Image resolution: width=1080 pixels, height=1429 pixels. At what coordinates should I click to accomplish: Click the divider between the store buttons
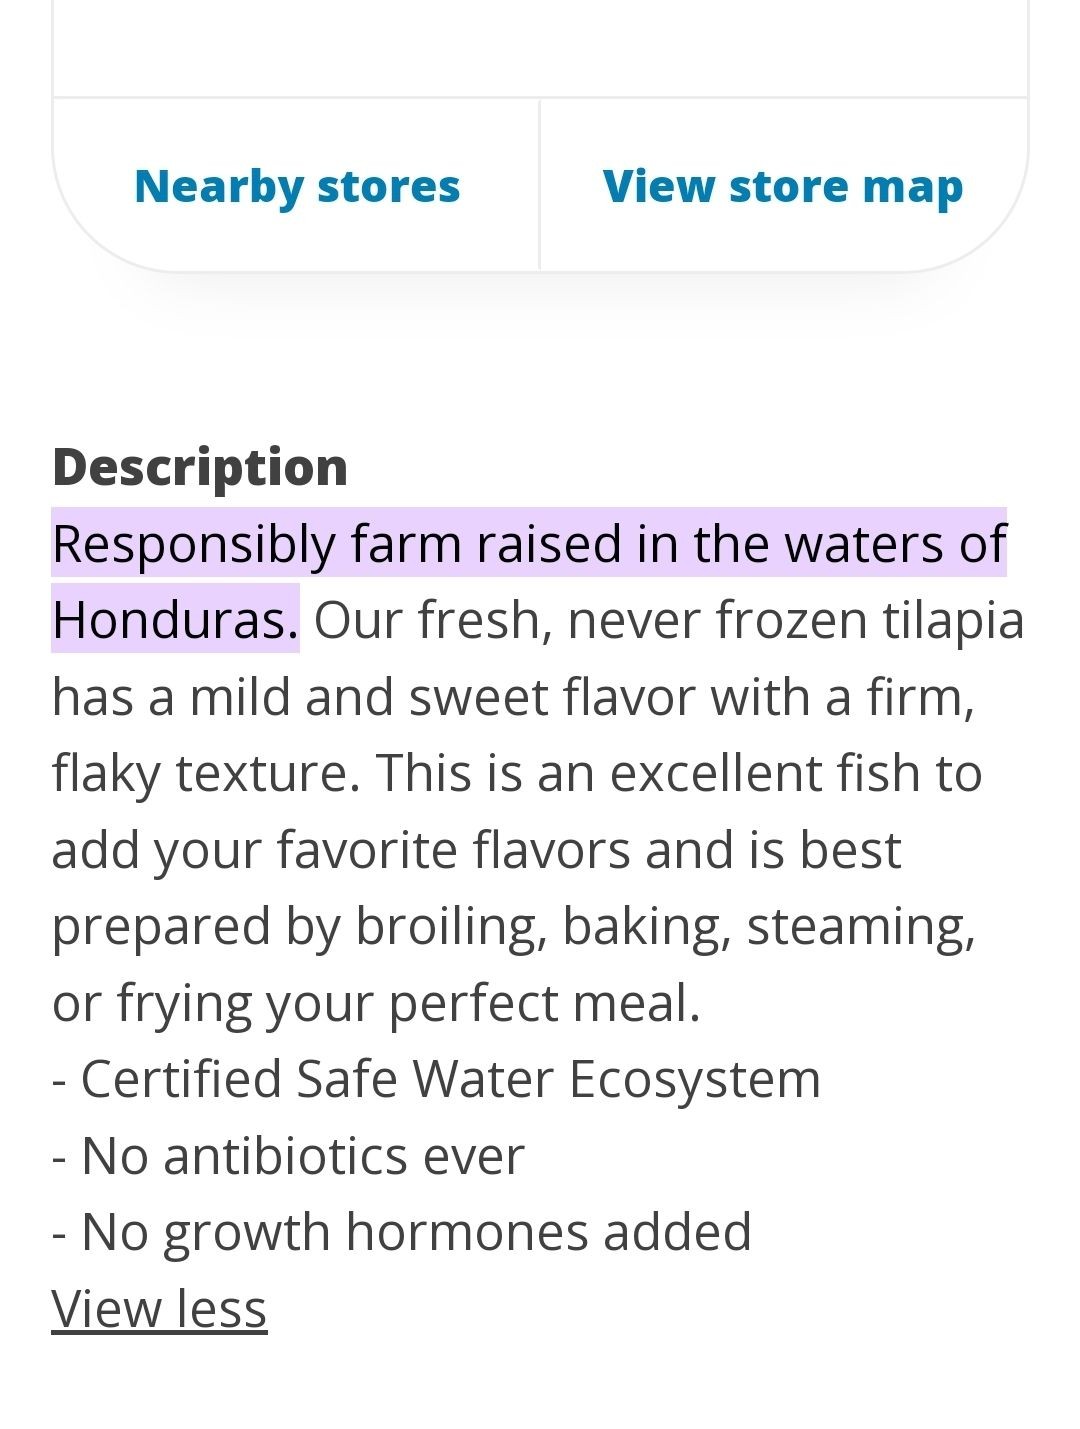pyautogui.click(x=540, y=186)
